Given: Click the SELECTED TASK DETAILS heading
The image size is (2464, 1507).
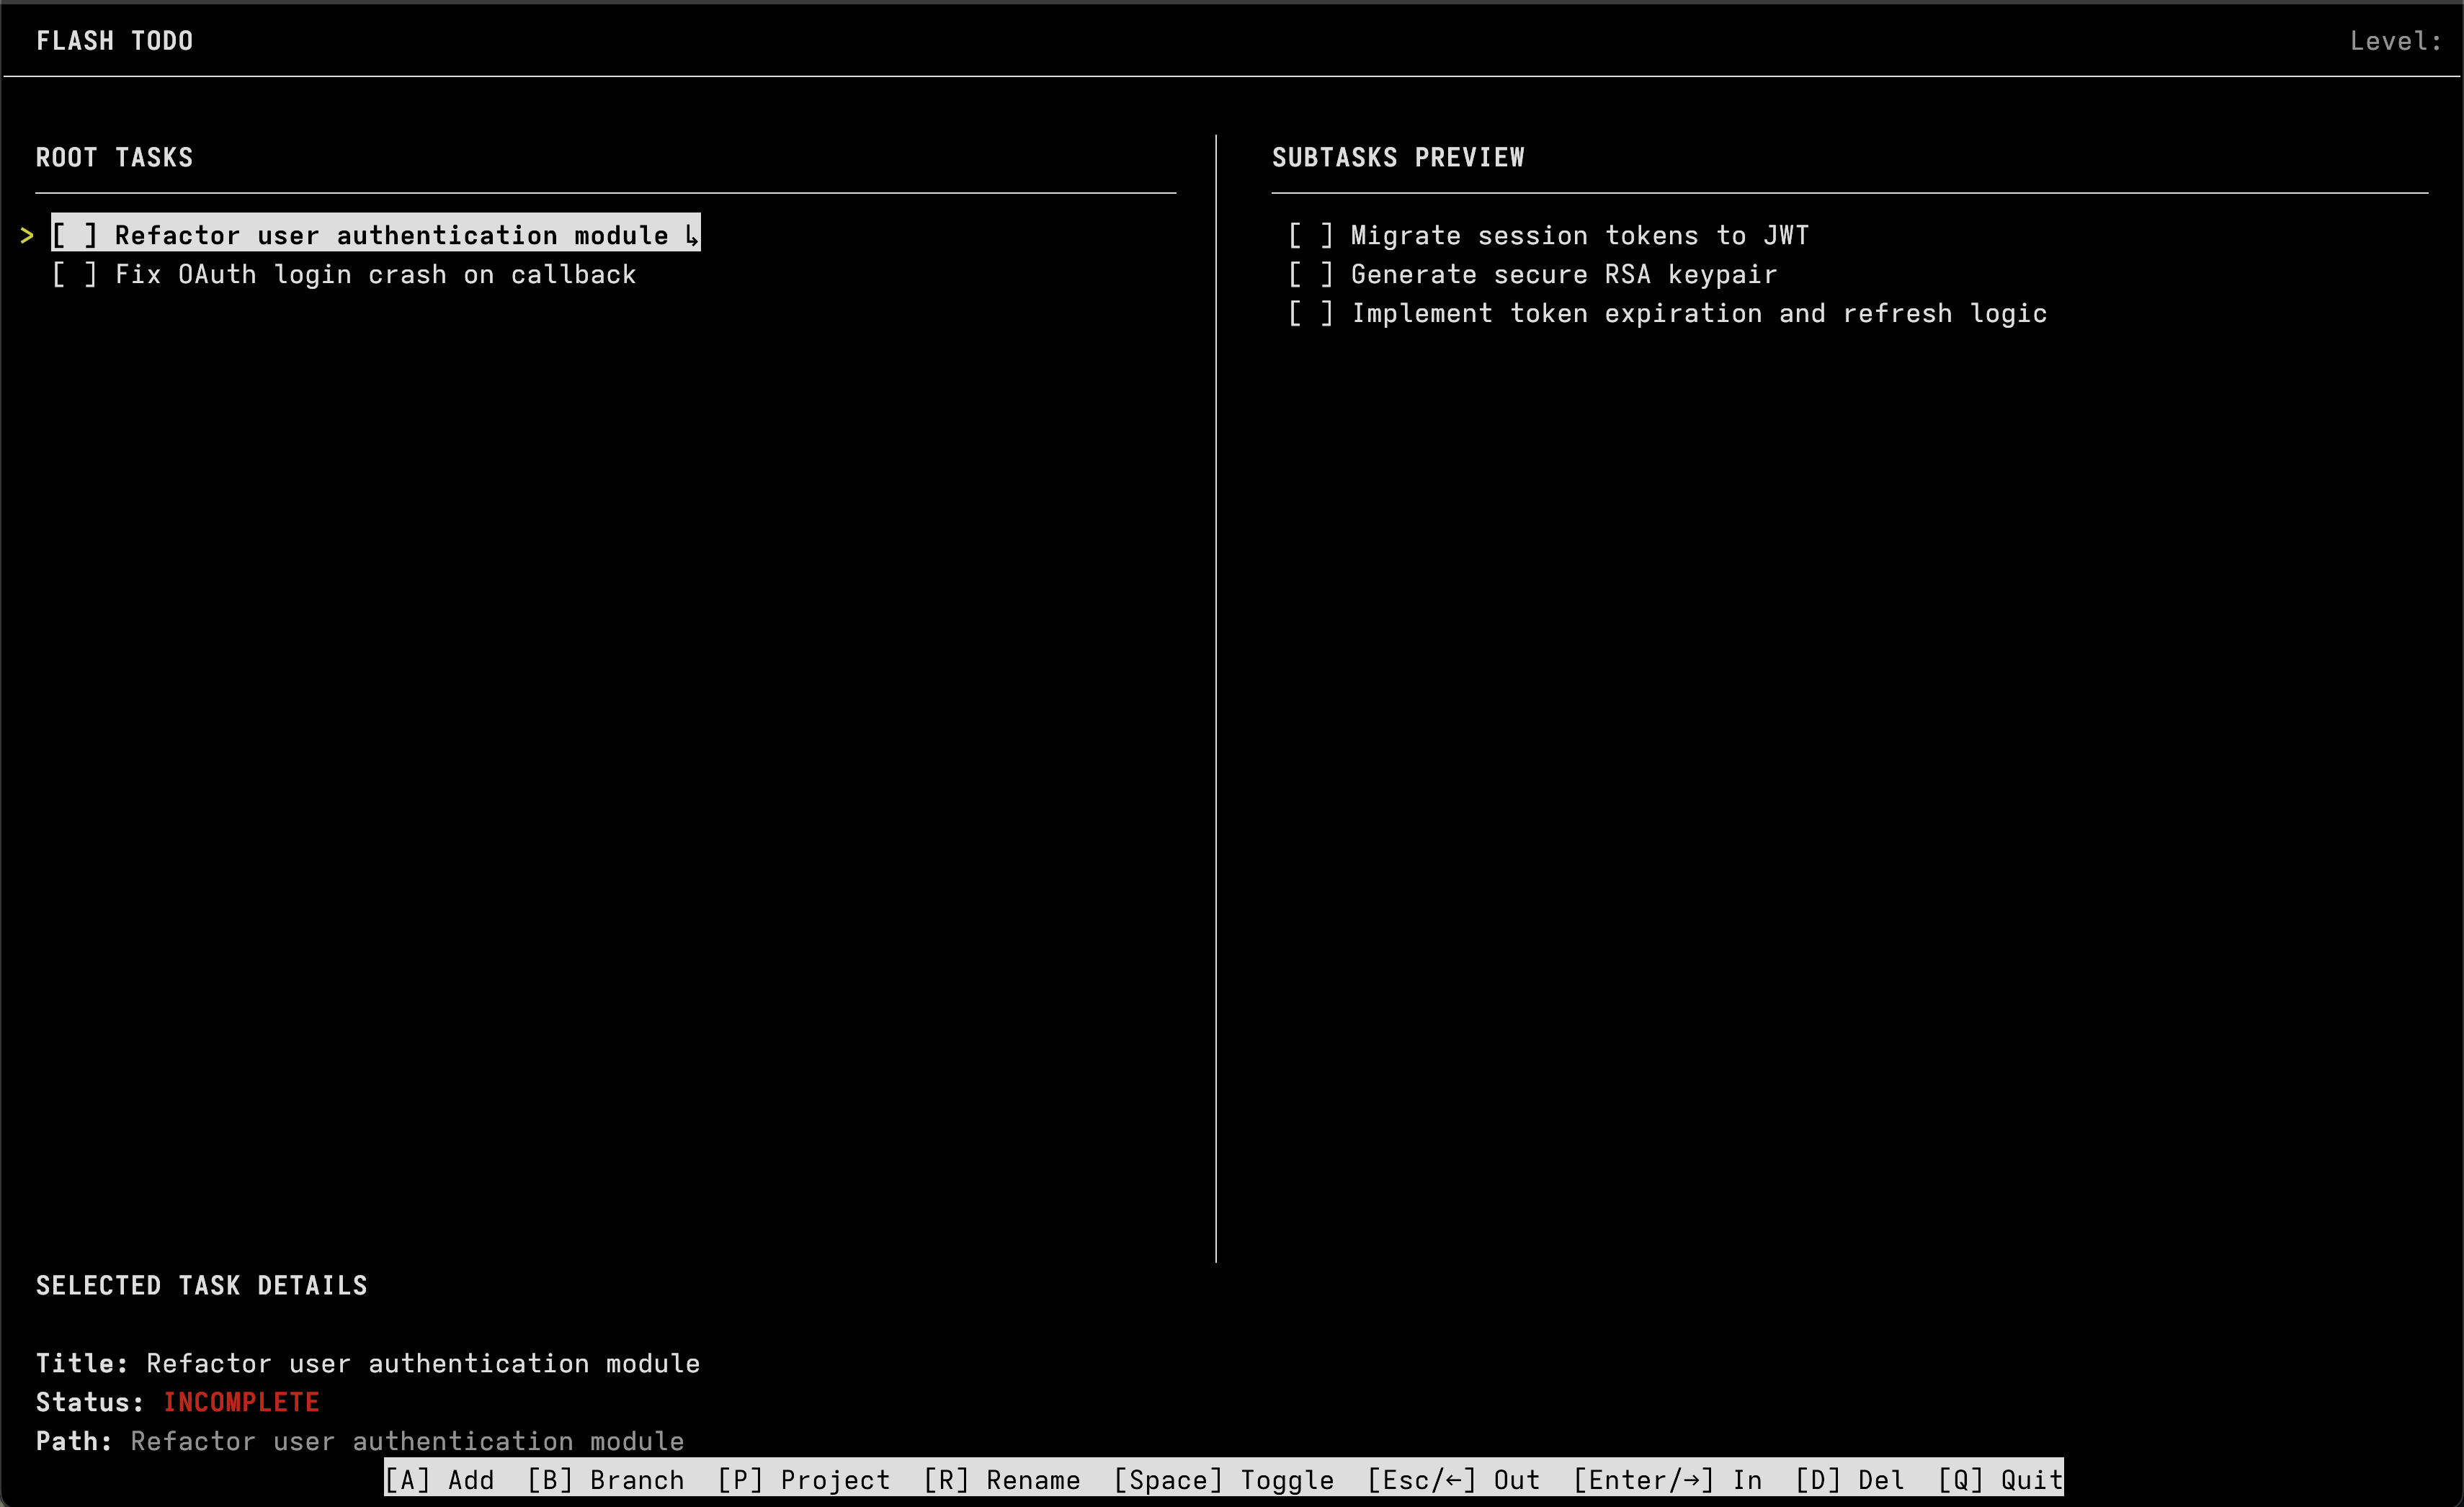Looking at the screenshot, I should [x=202, y=1285].
